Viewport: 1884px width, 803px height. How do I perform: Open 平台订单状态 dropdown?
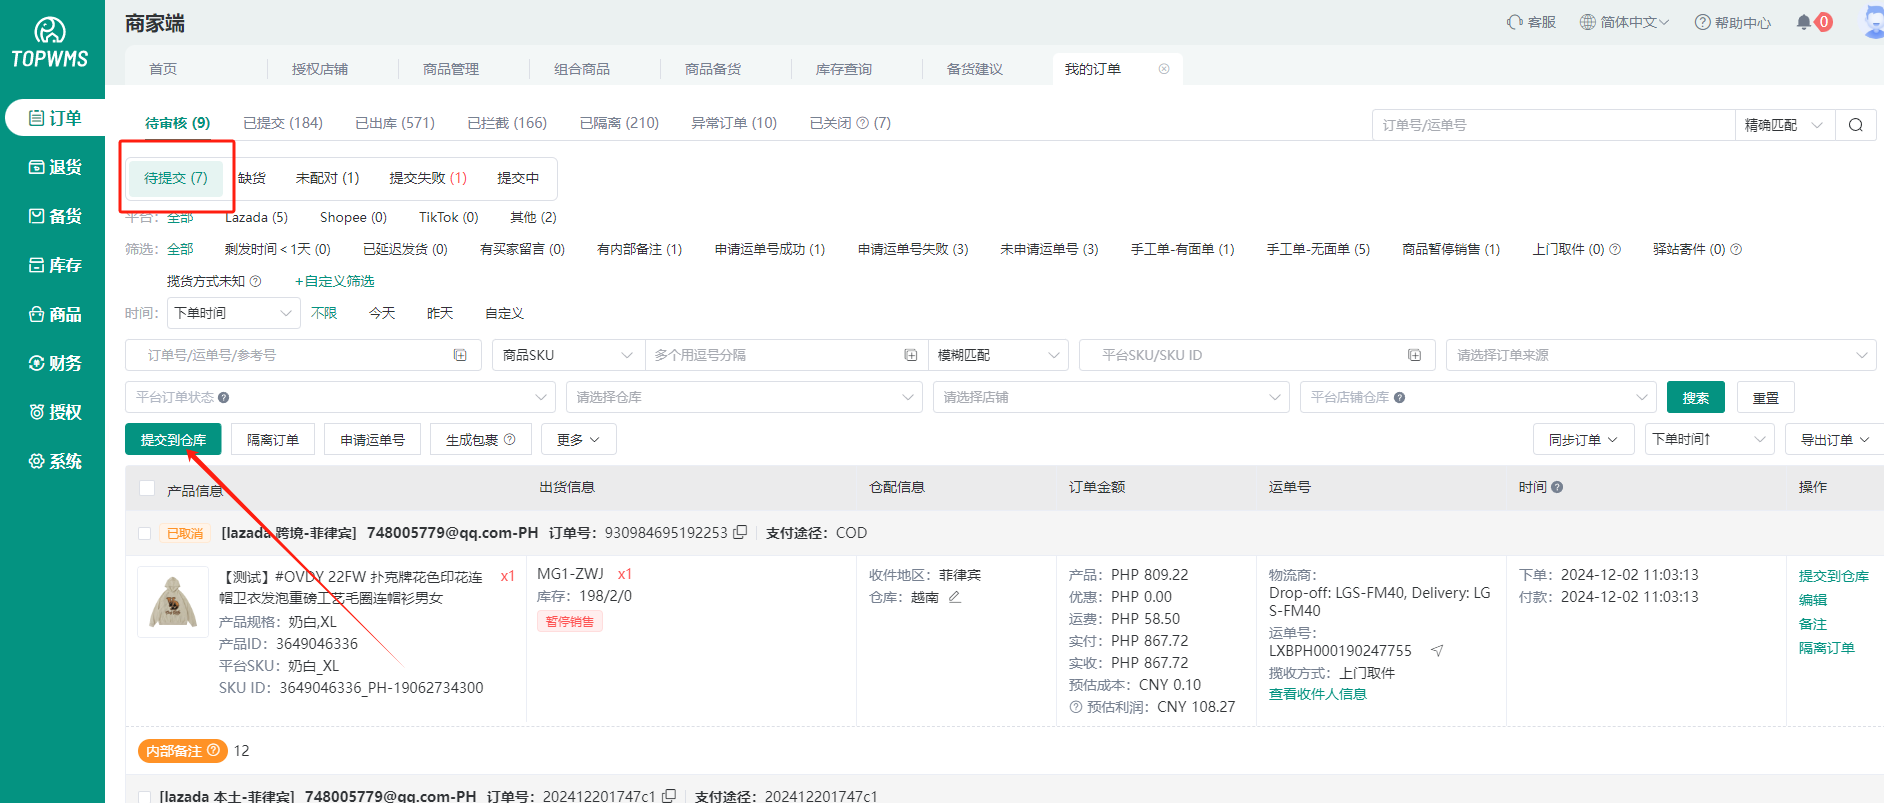click(x=340, y=397)
